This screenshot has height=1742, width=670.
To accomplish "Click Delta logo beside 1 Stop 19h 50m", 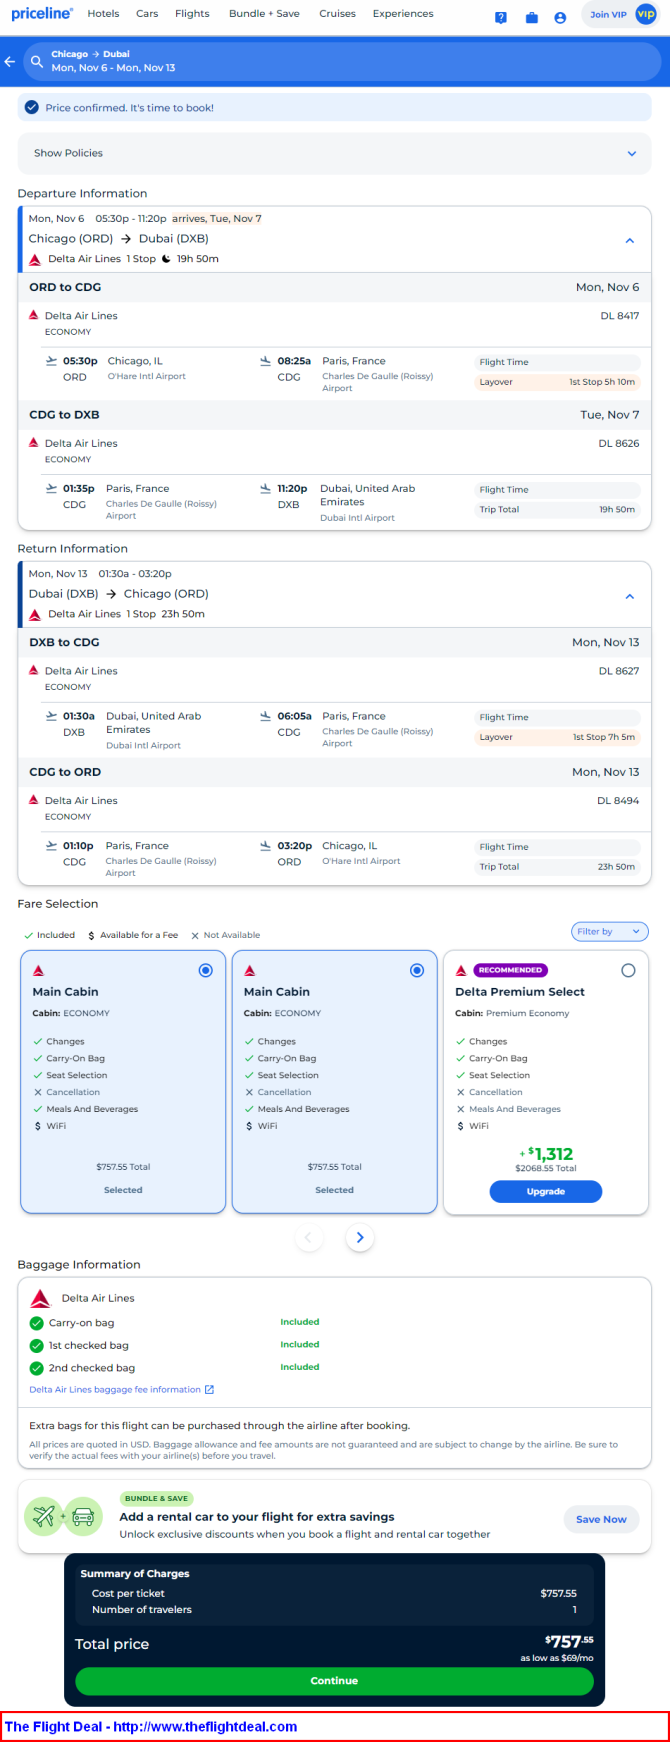I will (35, 259).
